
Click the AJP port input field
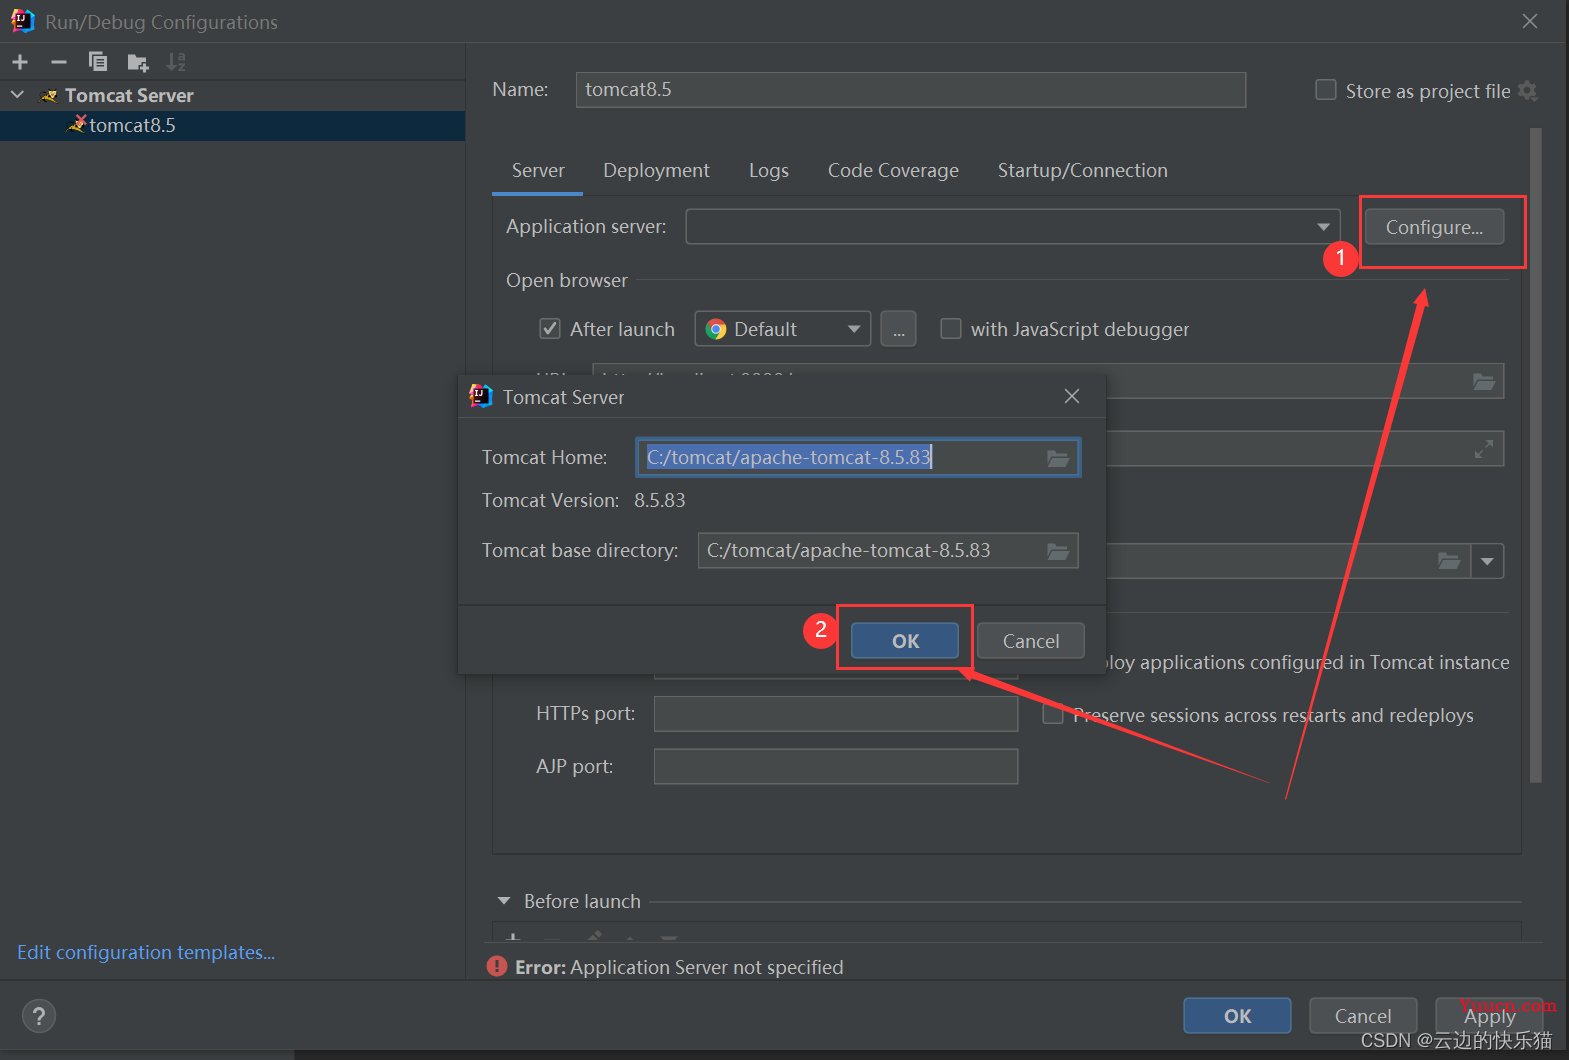tap(836, 767)
